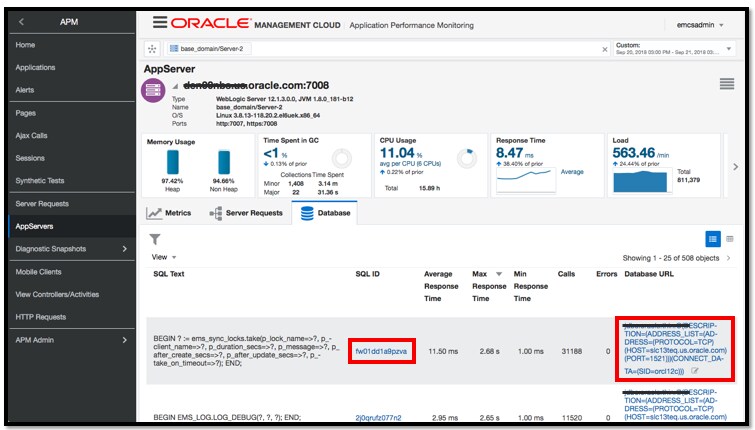755x430 pixels.
Task: Click the 8.47 ms Response Time value
Action: [x=515, y=153]
